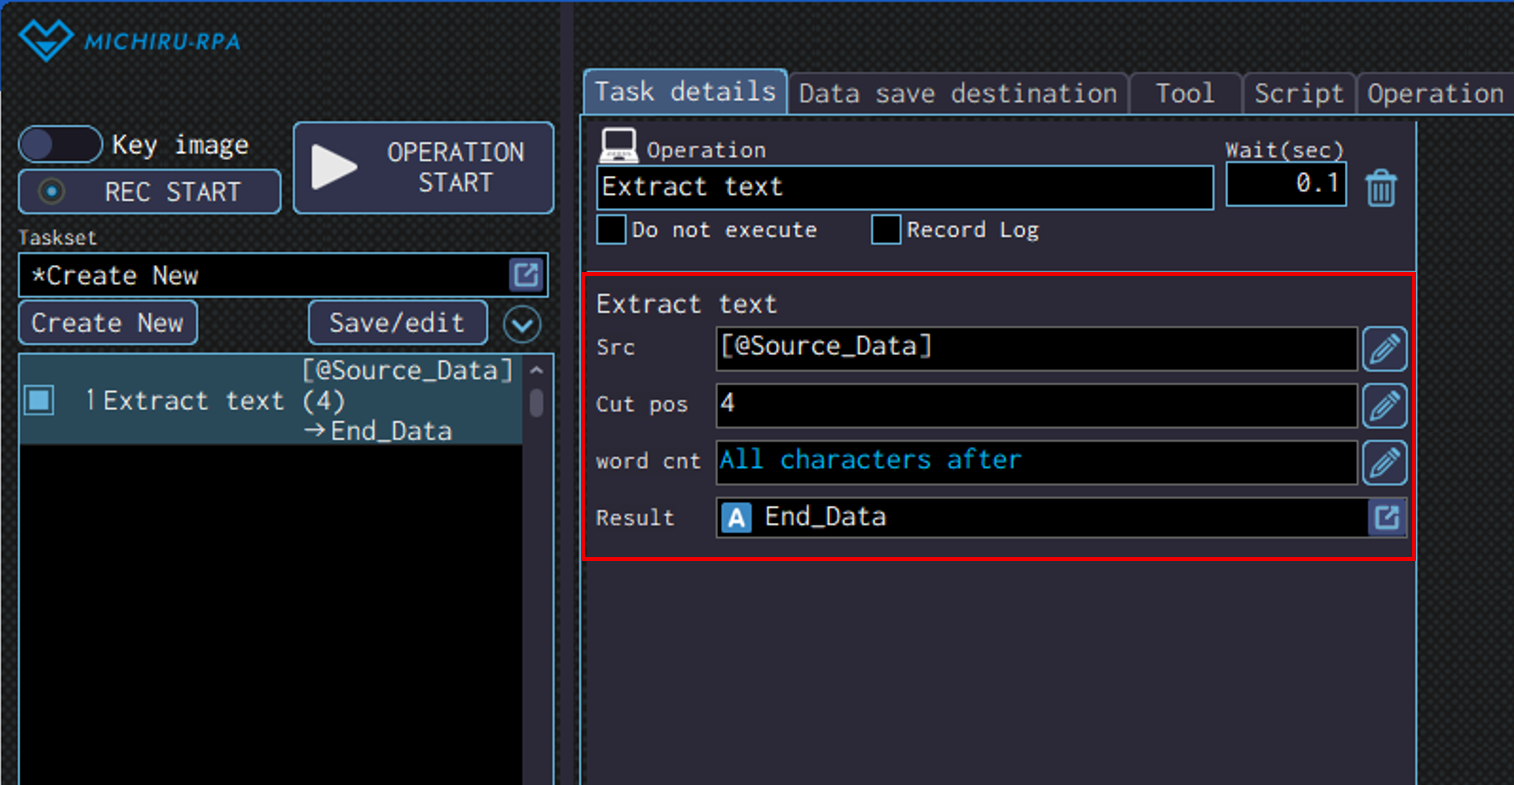Screen dimensions: 1515x785
Task: Open the Script tab
Action: (x=1298, y=94)
